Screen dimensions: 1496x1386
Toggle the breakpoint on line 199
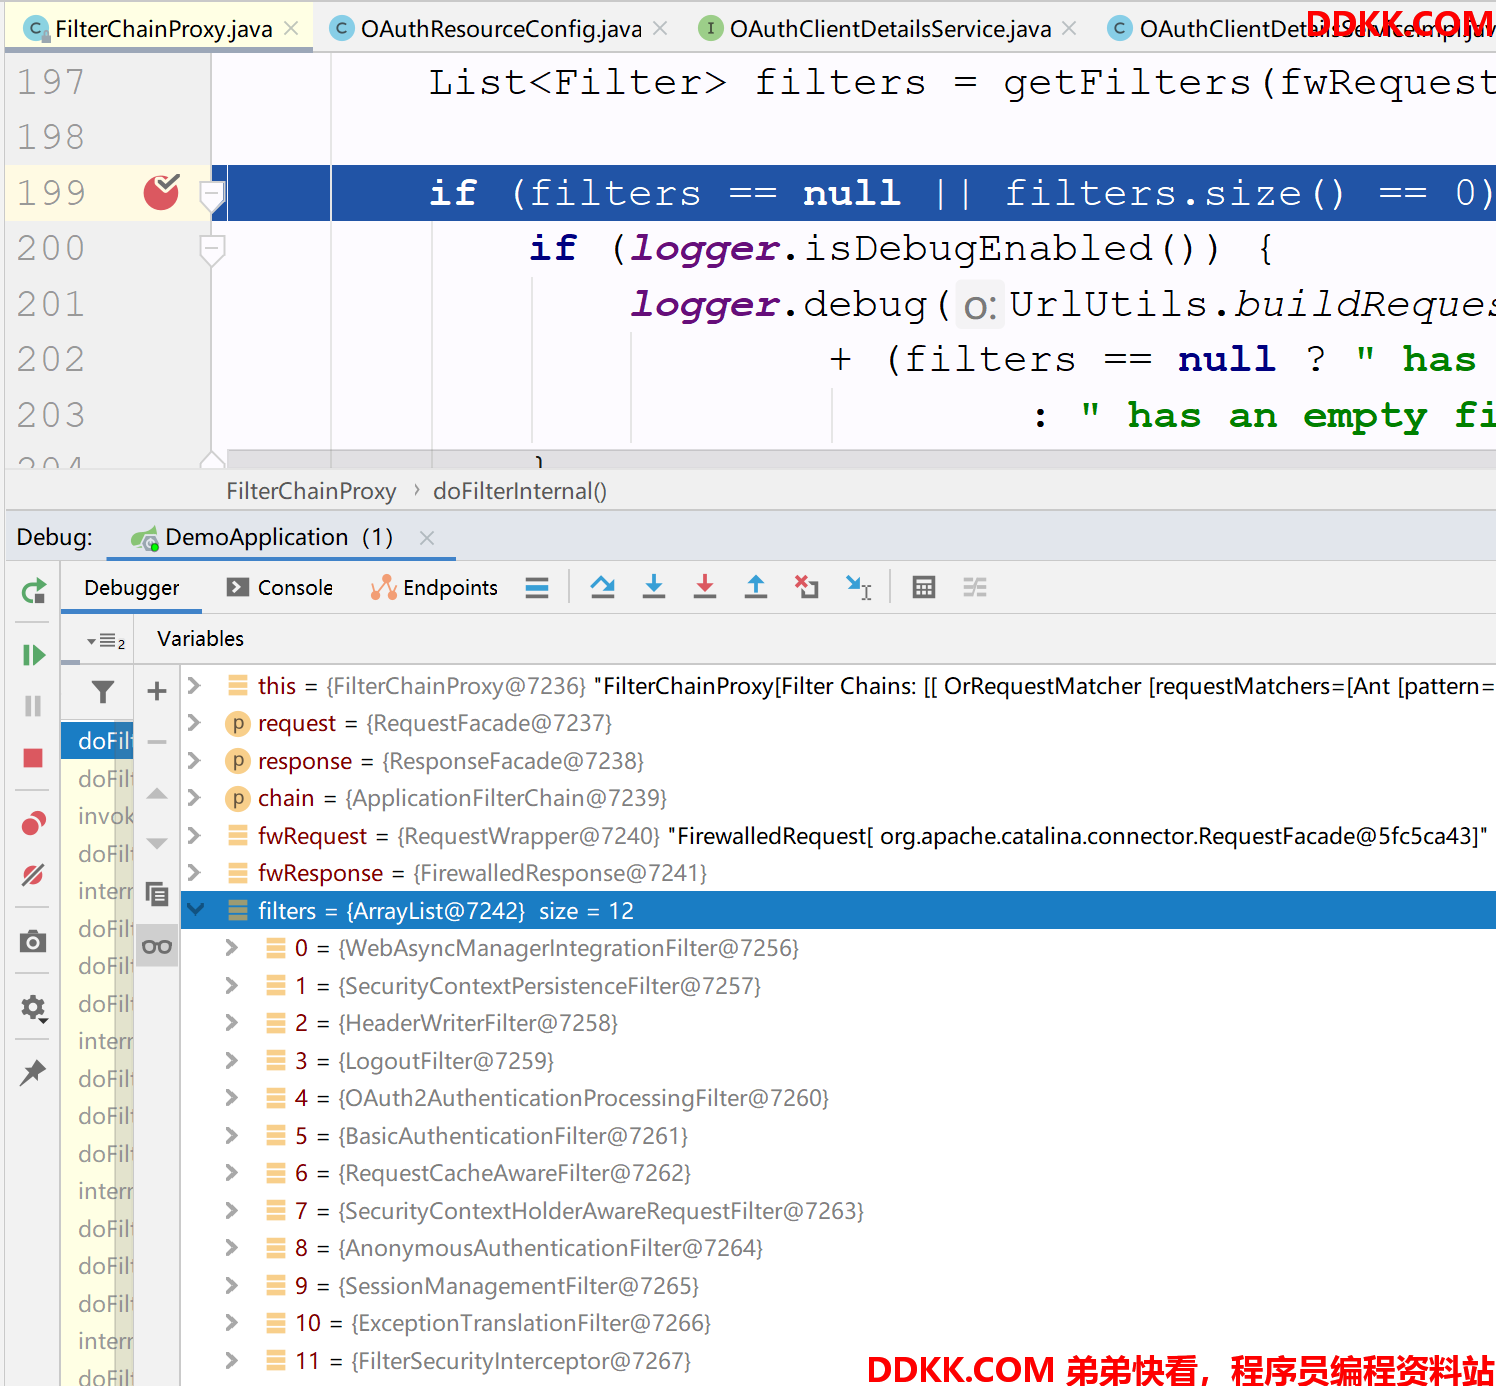coord(161,192)
